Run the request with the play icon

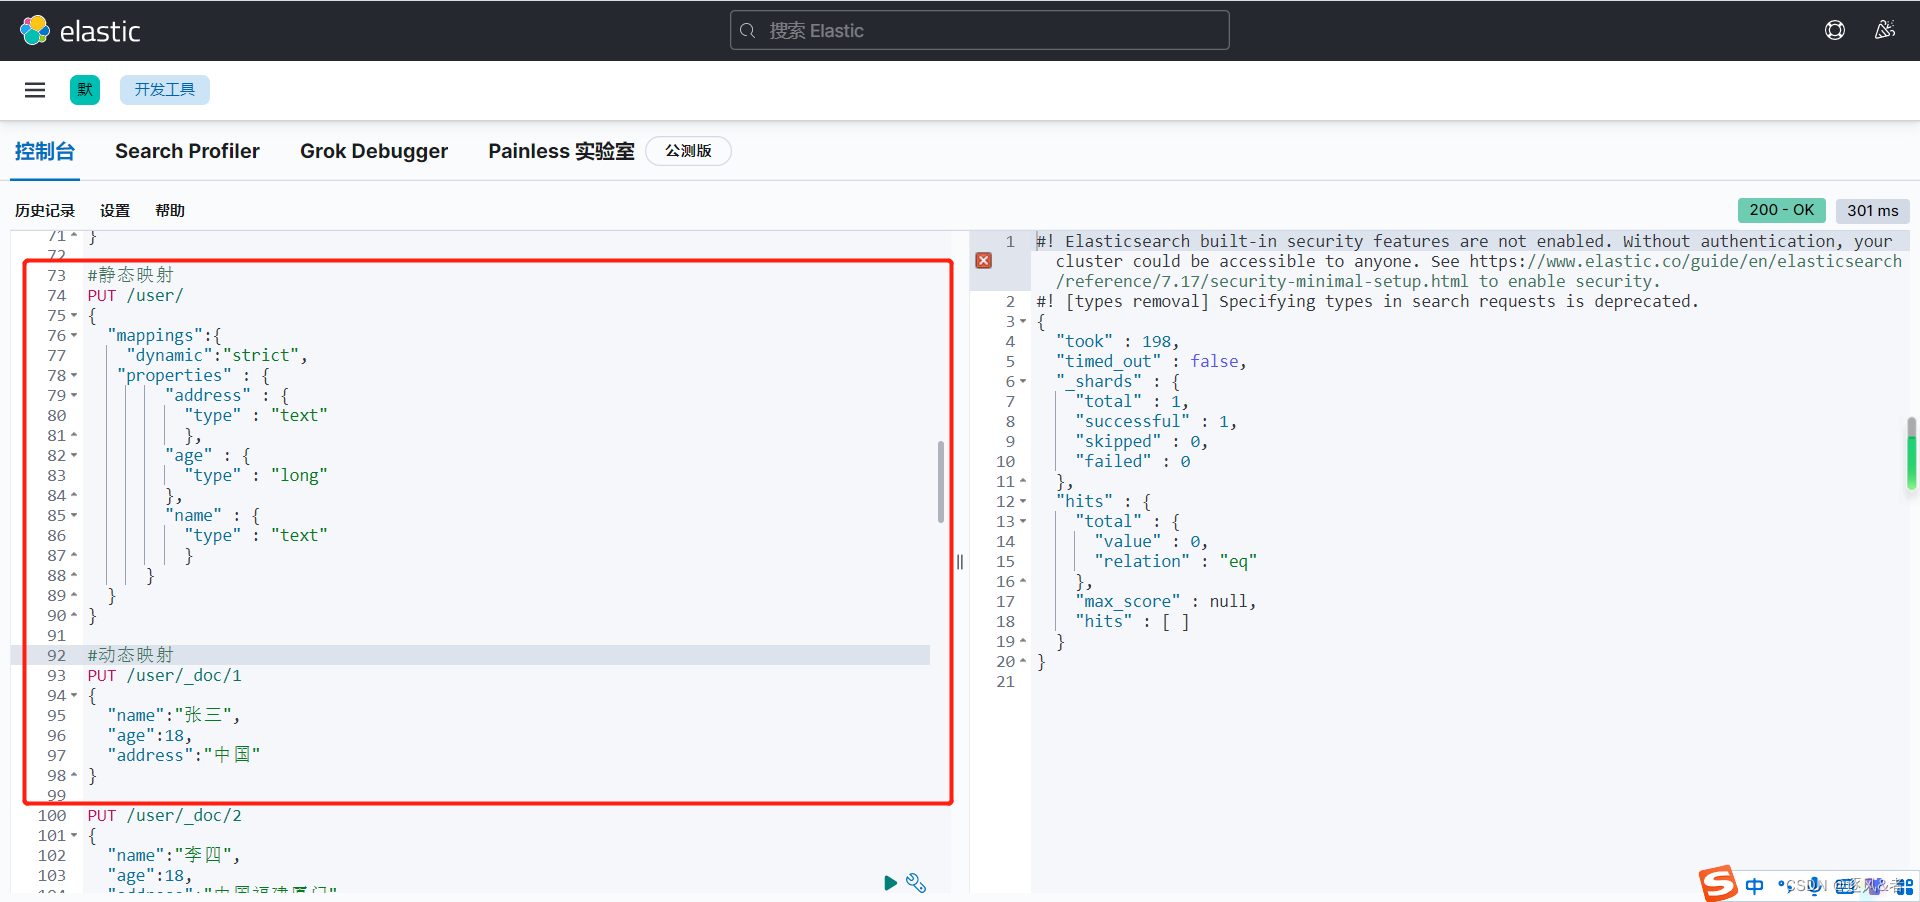click(x=890, y=883)
